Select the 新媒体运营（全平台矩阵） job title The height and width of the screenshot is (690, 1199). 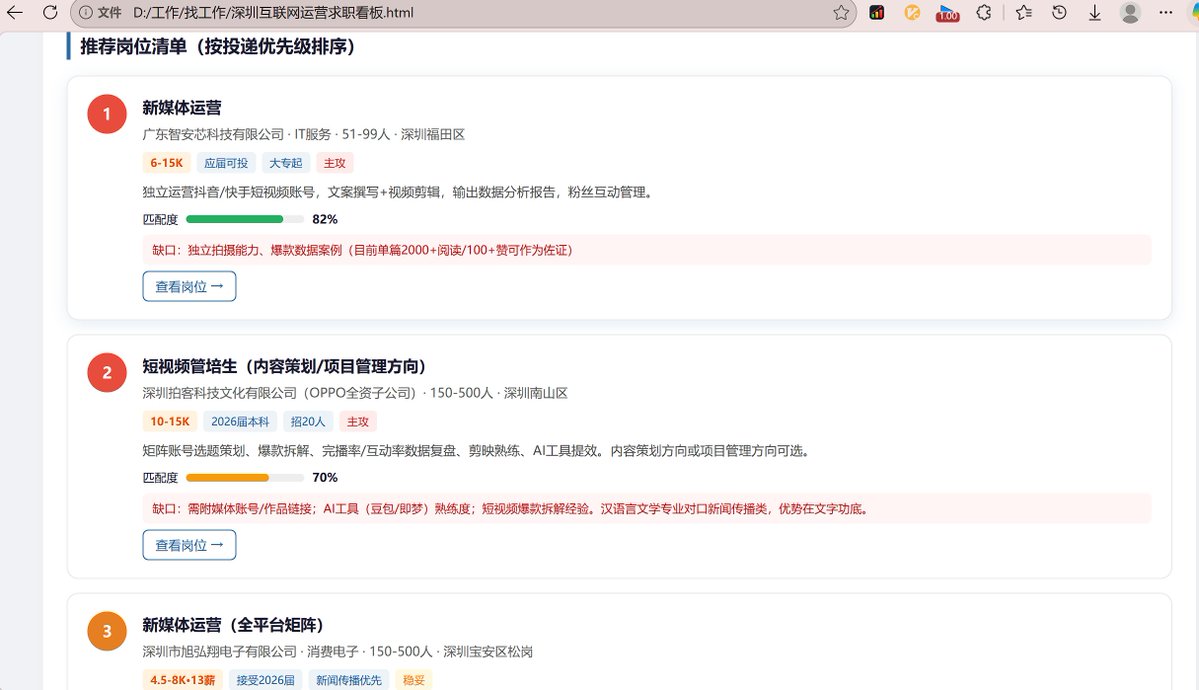click(x=233, y=625)
